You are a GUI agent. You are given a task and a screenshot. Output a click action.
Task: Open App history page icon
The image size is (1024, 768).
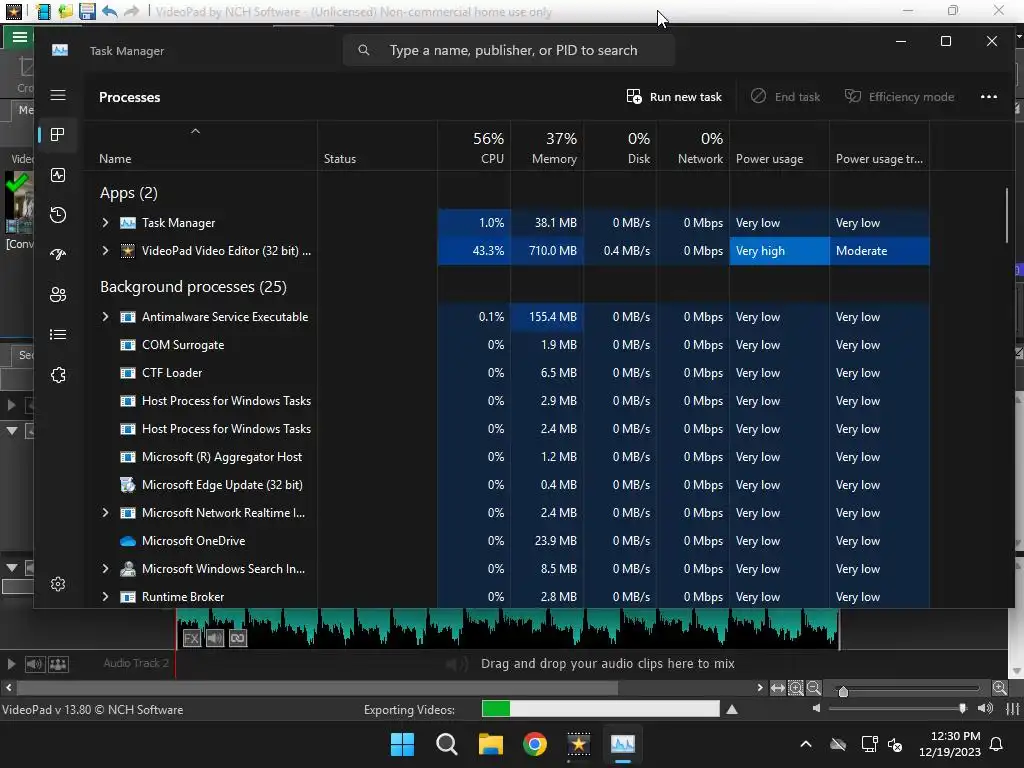click(x=58, y=215)
